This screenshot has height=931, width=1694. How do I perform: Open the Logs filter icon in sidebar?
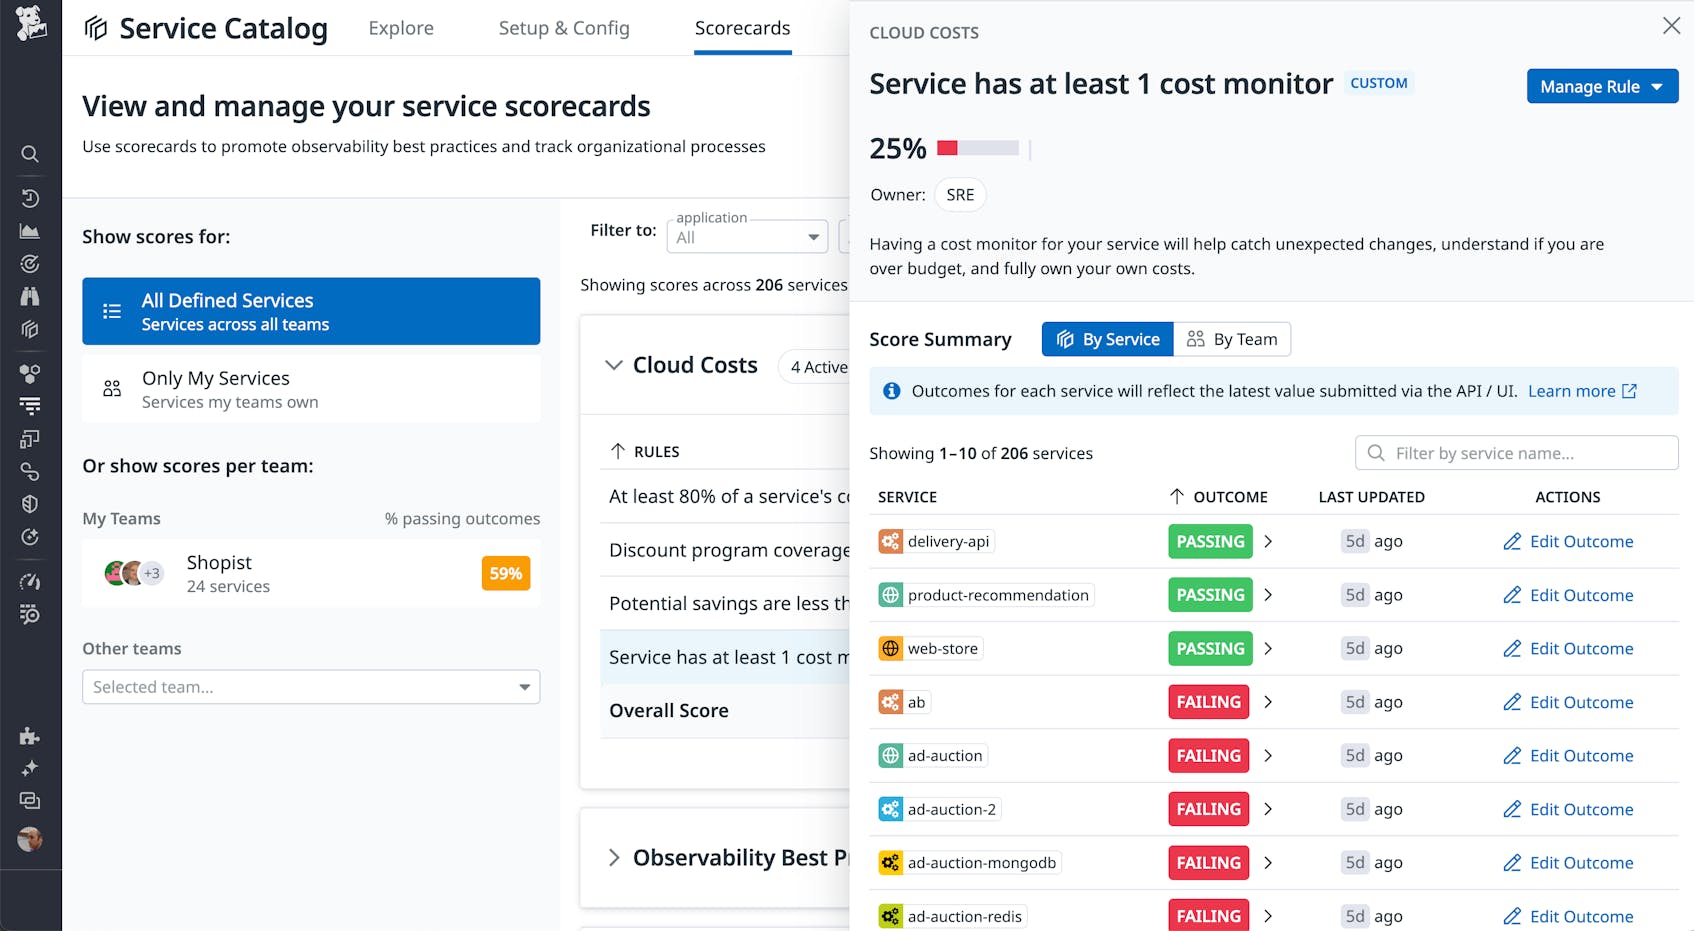30,405
